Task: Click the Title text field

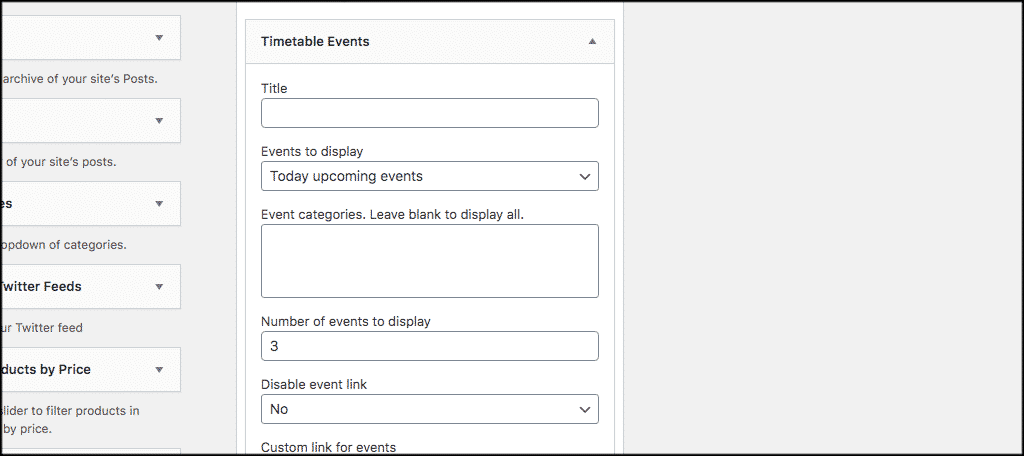Action: click(429, 113)
